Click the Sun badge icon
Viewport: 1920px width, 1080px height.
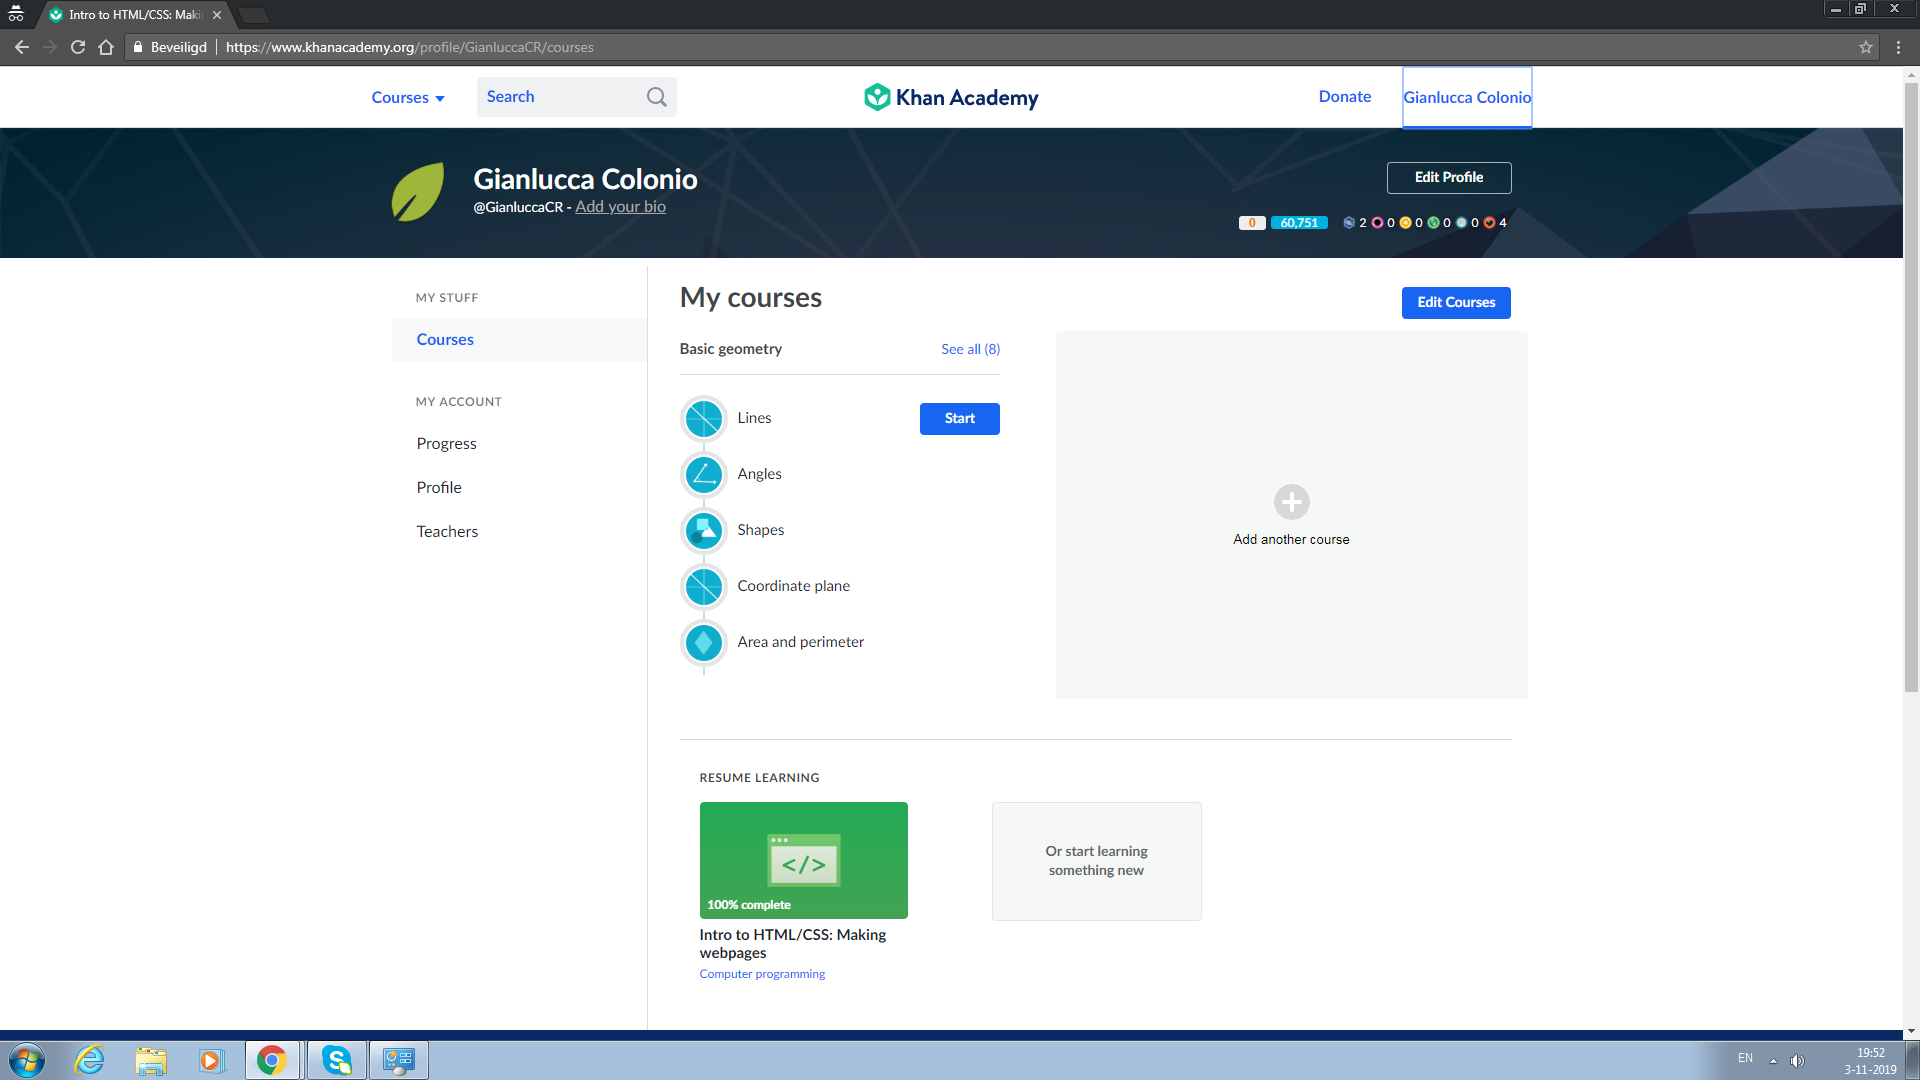click(x=1405, y=223)
